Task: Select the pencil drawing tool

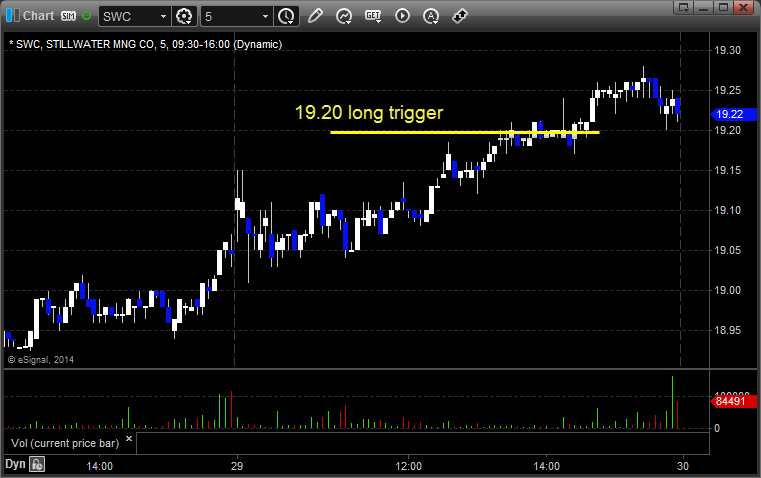Action: [x=315, y=16]
